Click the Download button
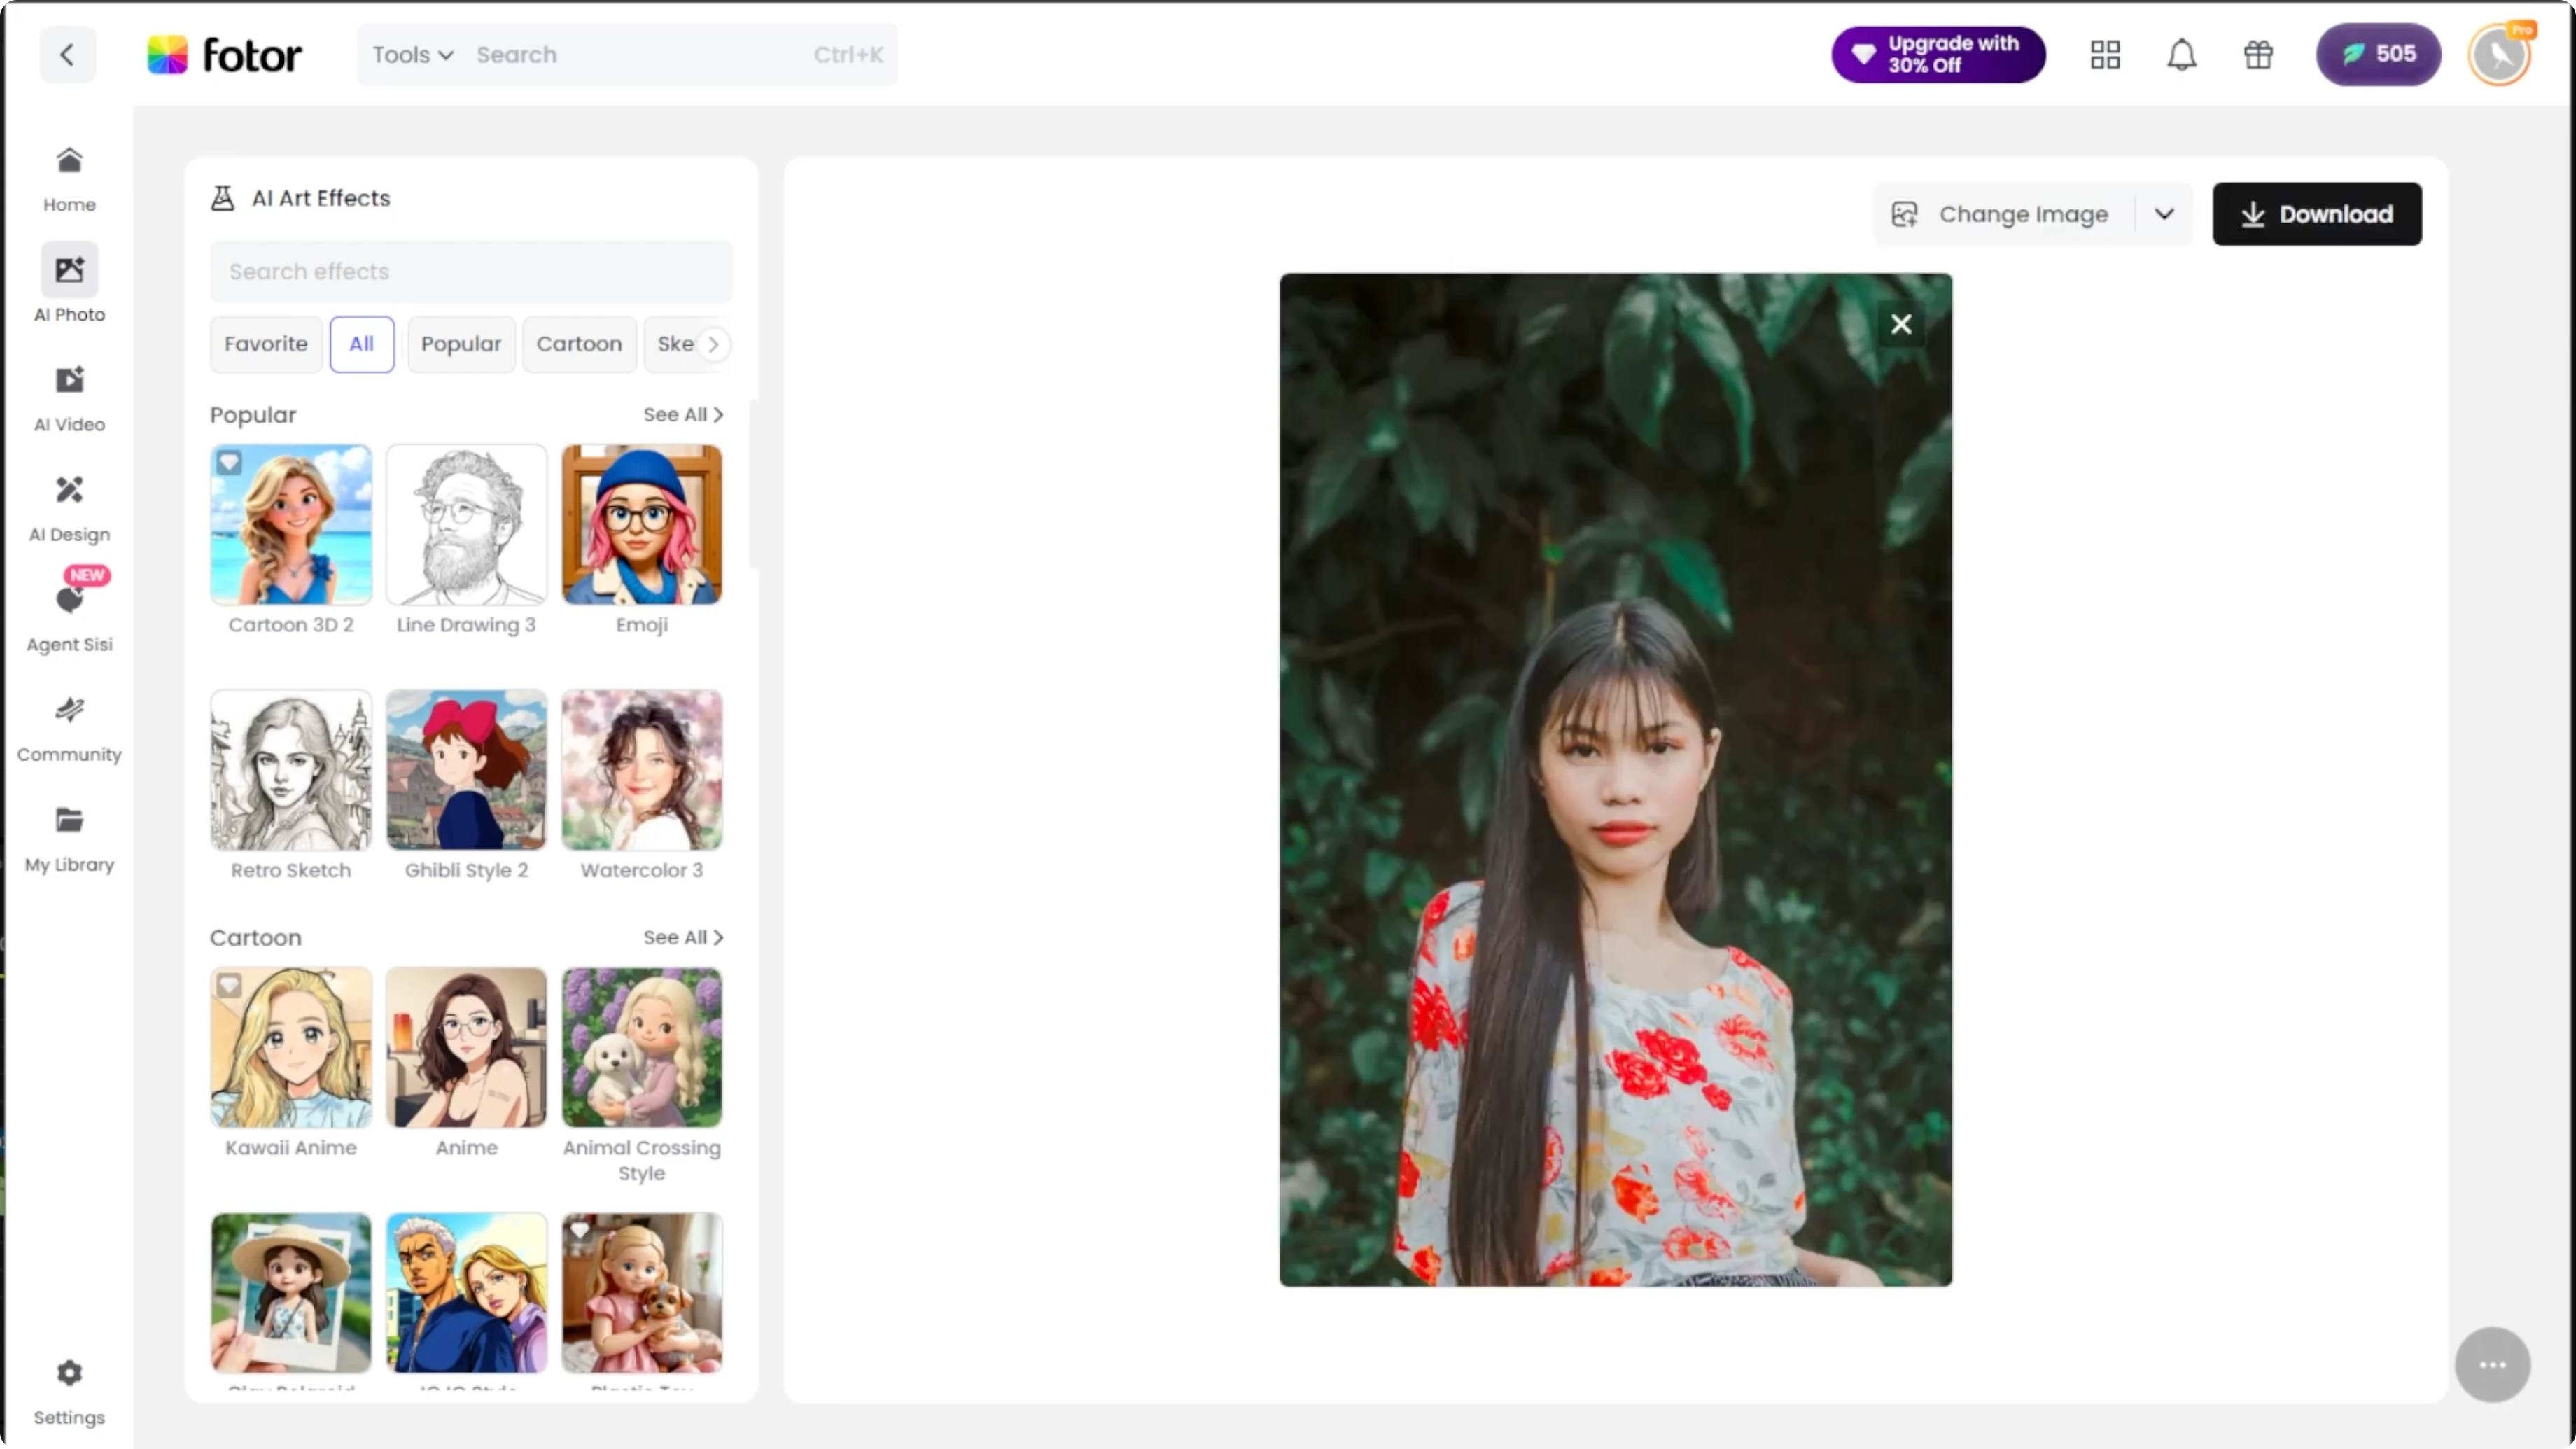Viewport: 2576px width, 1449px height. [2317, 214]
